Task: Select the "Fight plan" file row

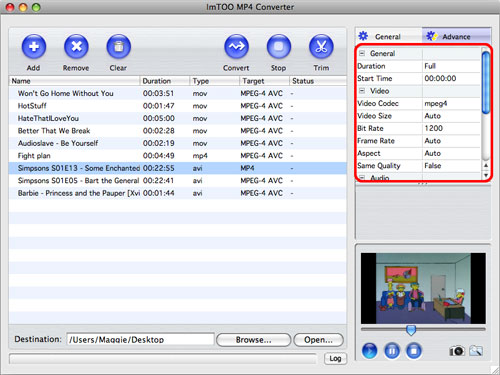Action: (x=178, y=156)
